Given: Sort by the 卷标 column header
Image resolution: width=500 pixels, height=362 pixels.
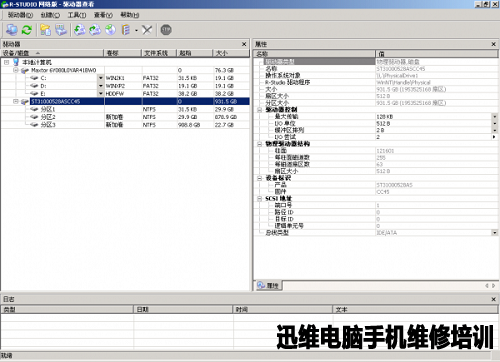Looking at the screenshot, I should click(x=123, y=53).
